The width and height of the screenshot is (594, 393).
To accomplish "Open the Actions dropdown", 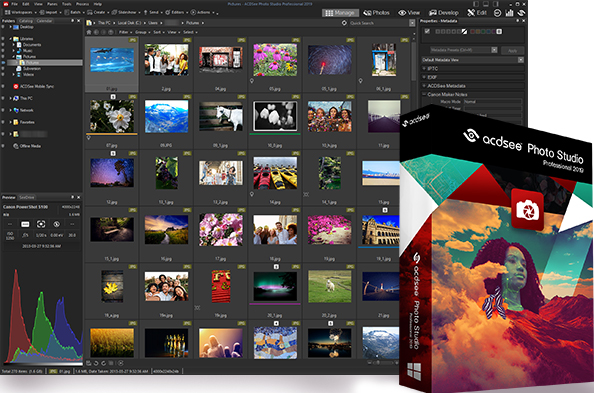I will click(x=203, y=13).
